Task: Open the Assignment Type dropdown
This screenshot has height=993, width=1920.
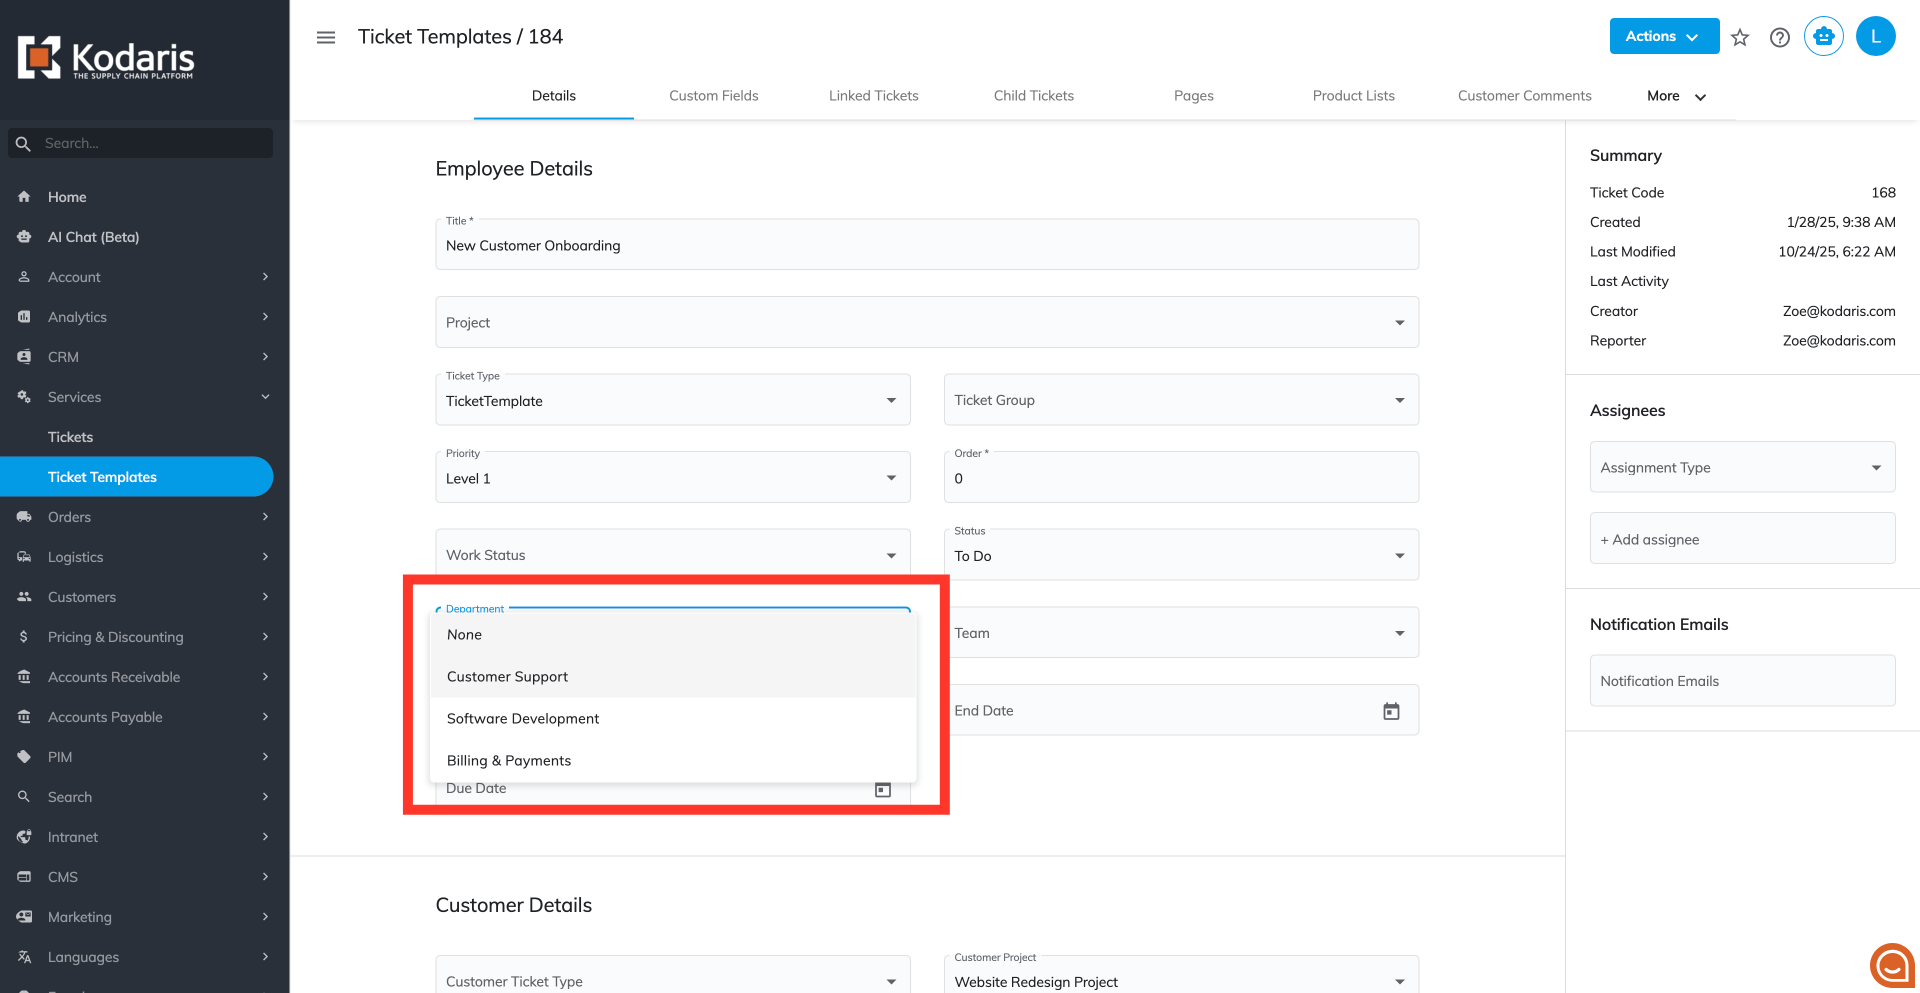Action: (1742, 467)
